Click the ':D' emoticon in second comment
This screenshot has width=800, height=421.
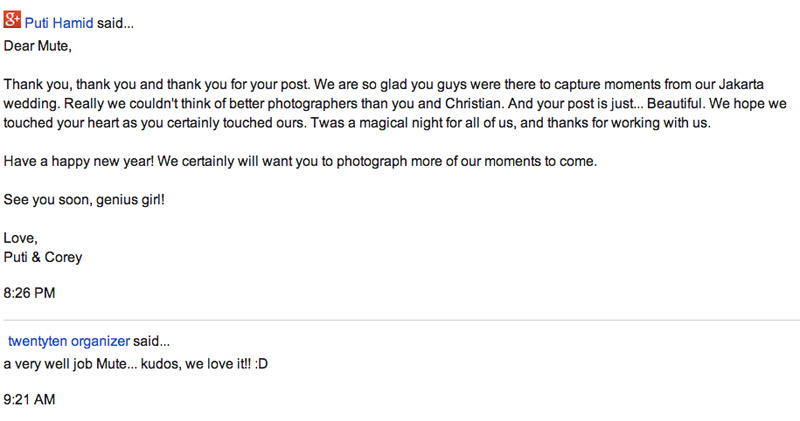[261, 364]
